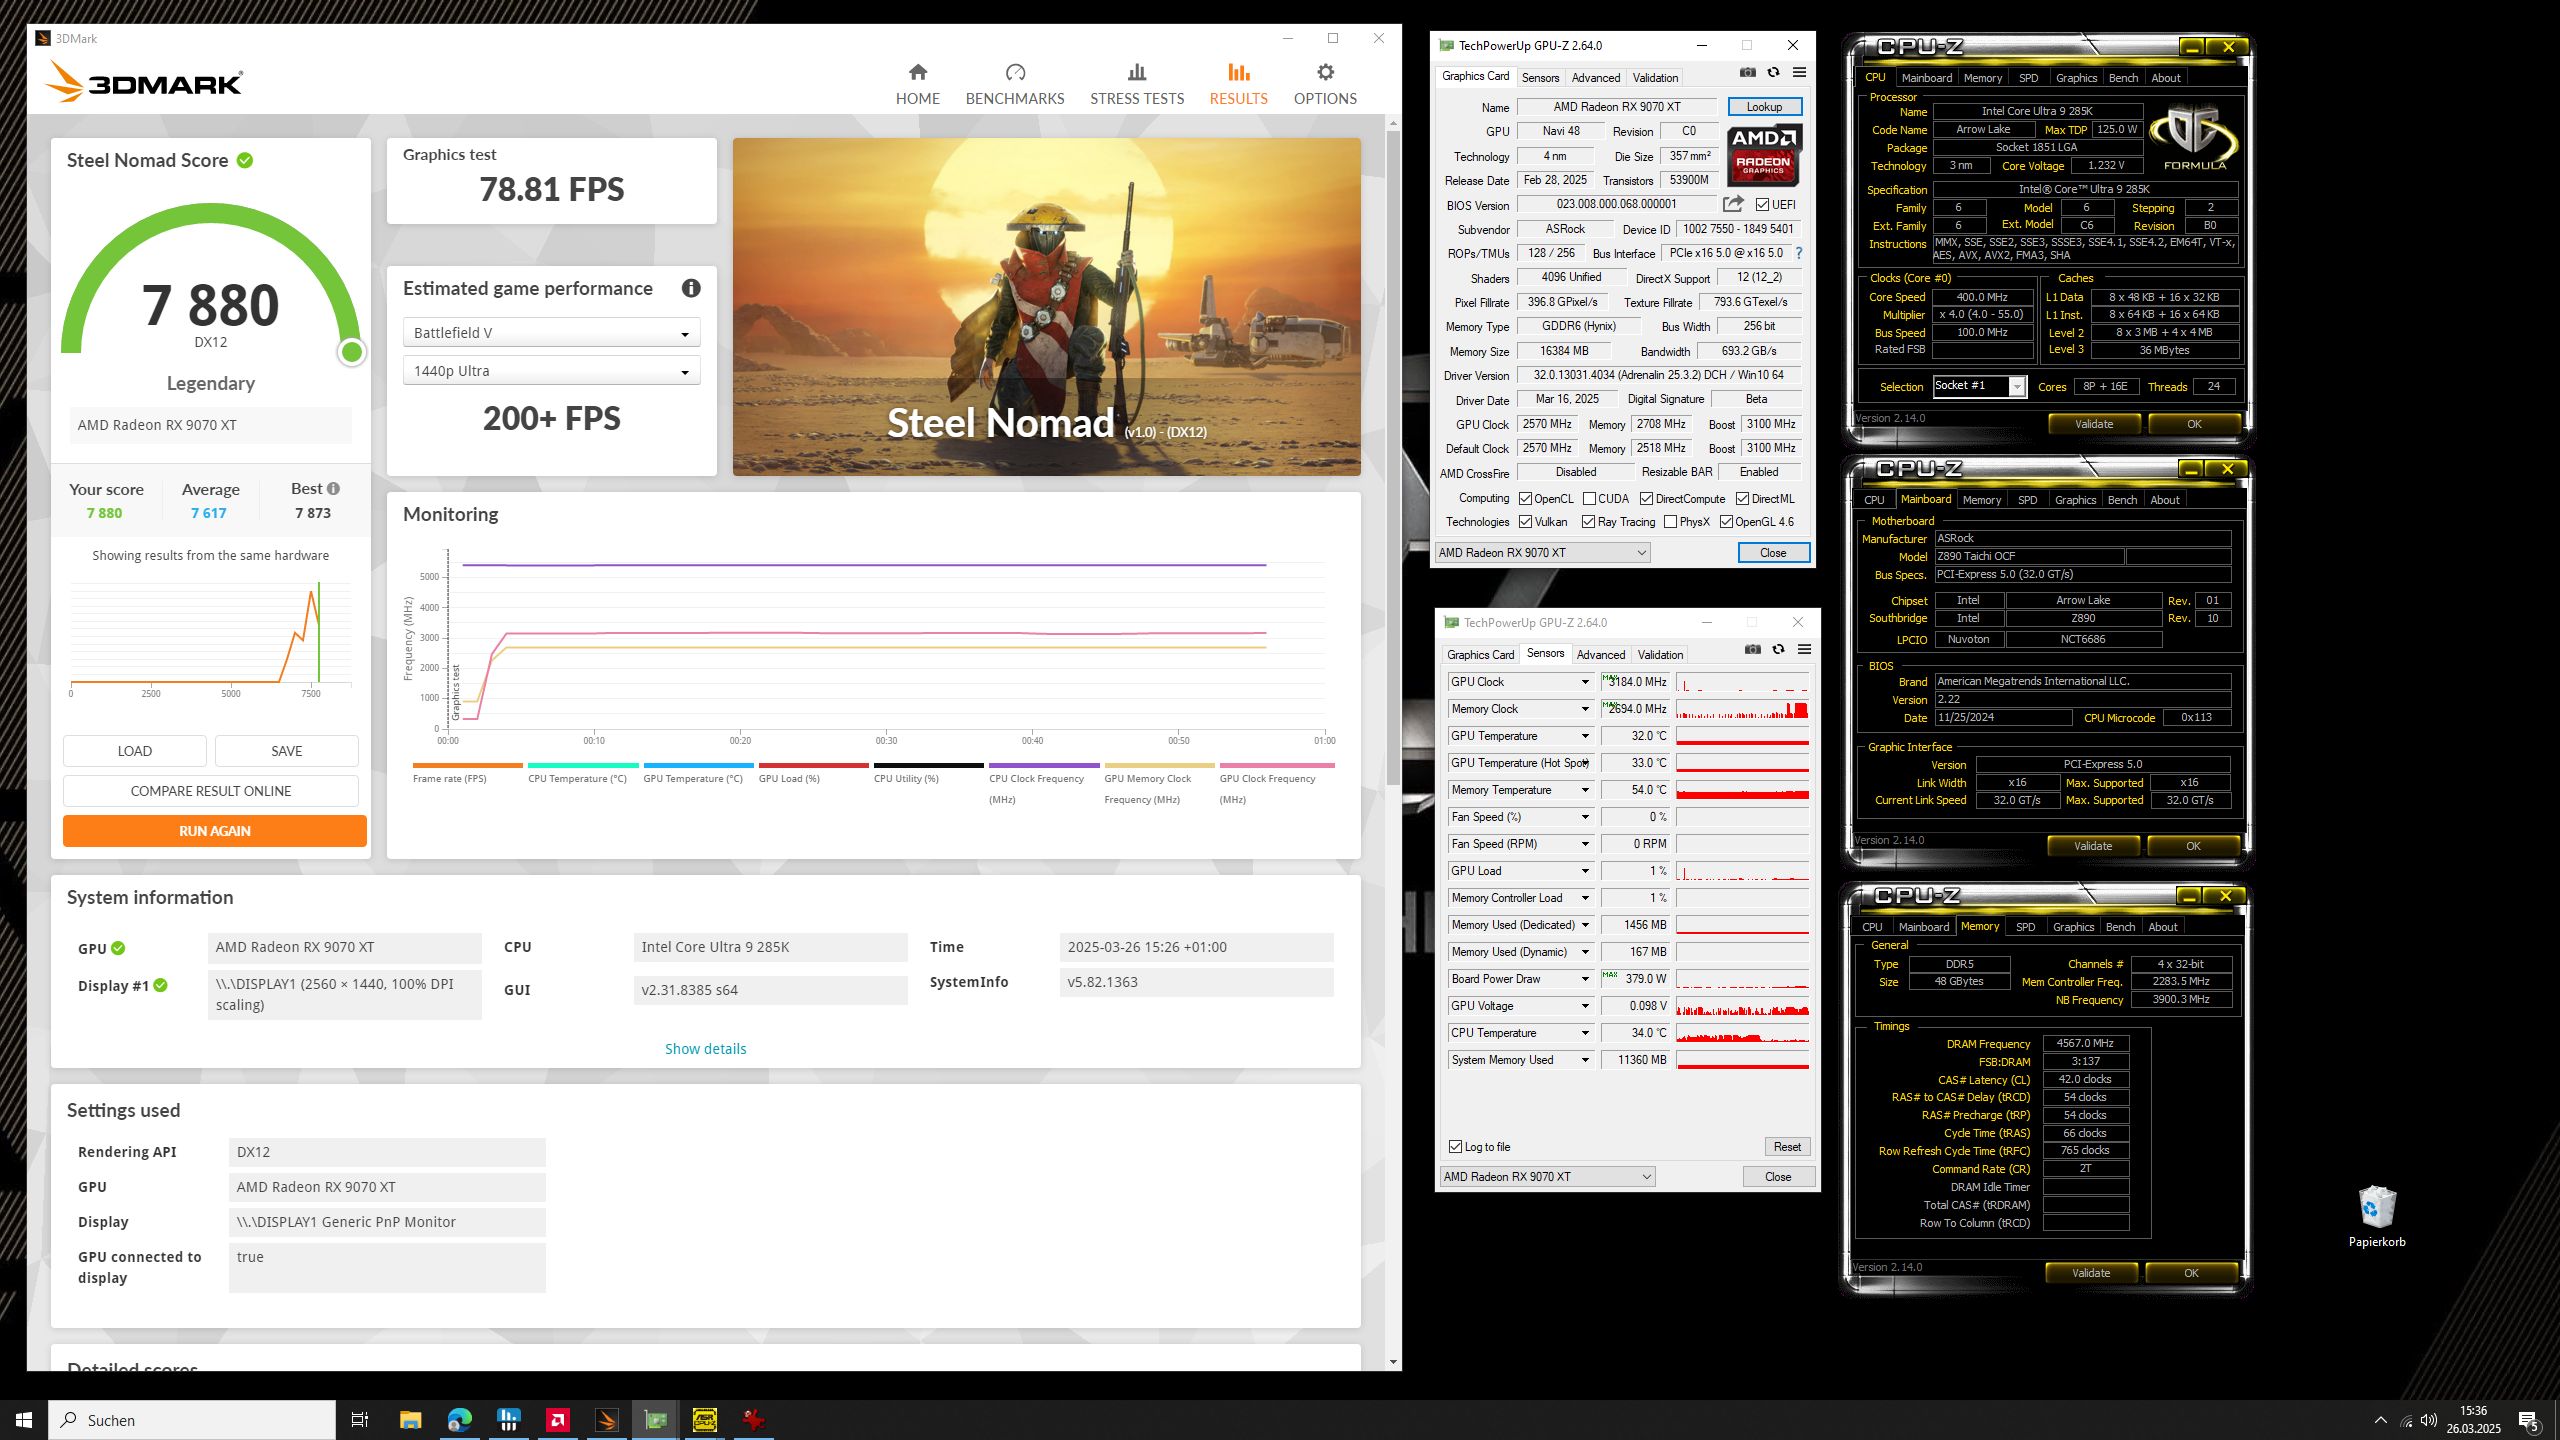
Task: Open hamburger menu in GPU-Z Sensors window
Action: pos(1804,649)
